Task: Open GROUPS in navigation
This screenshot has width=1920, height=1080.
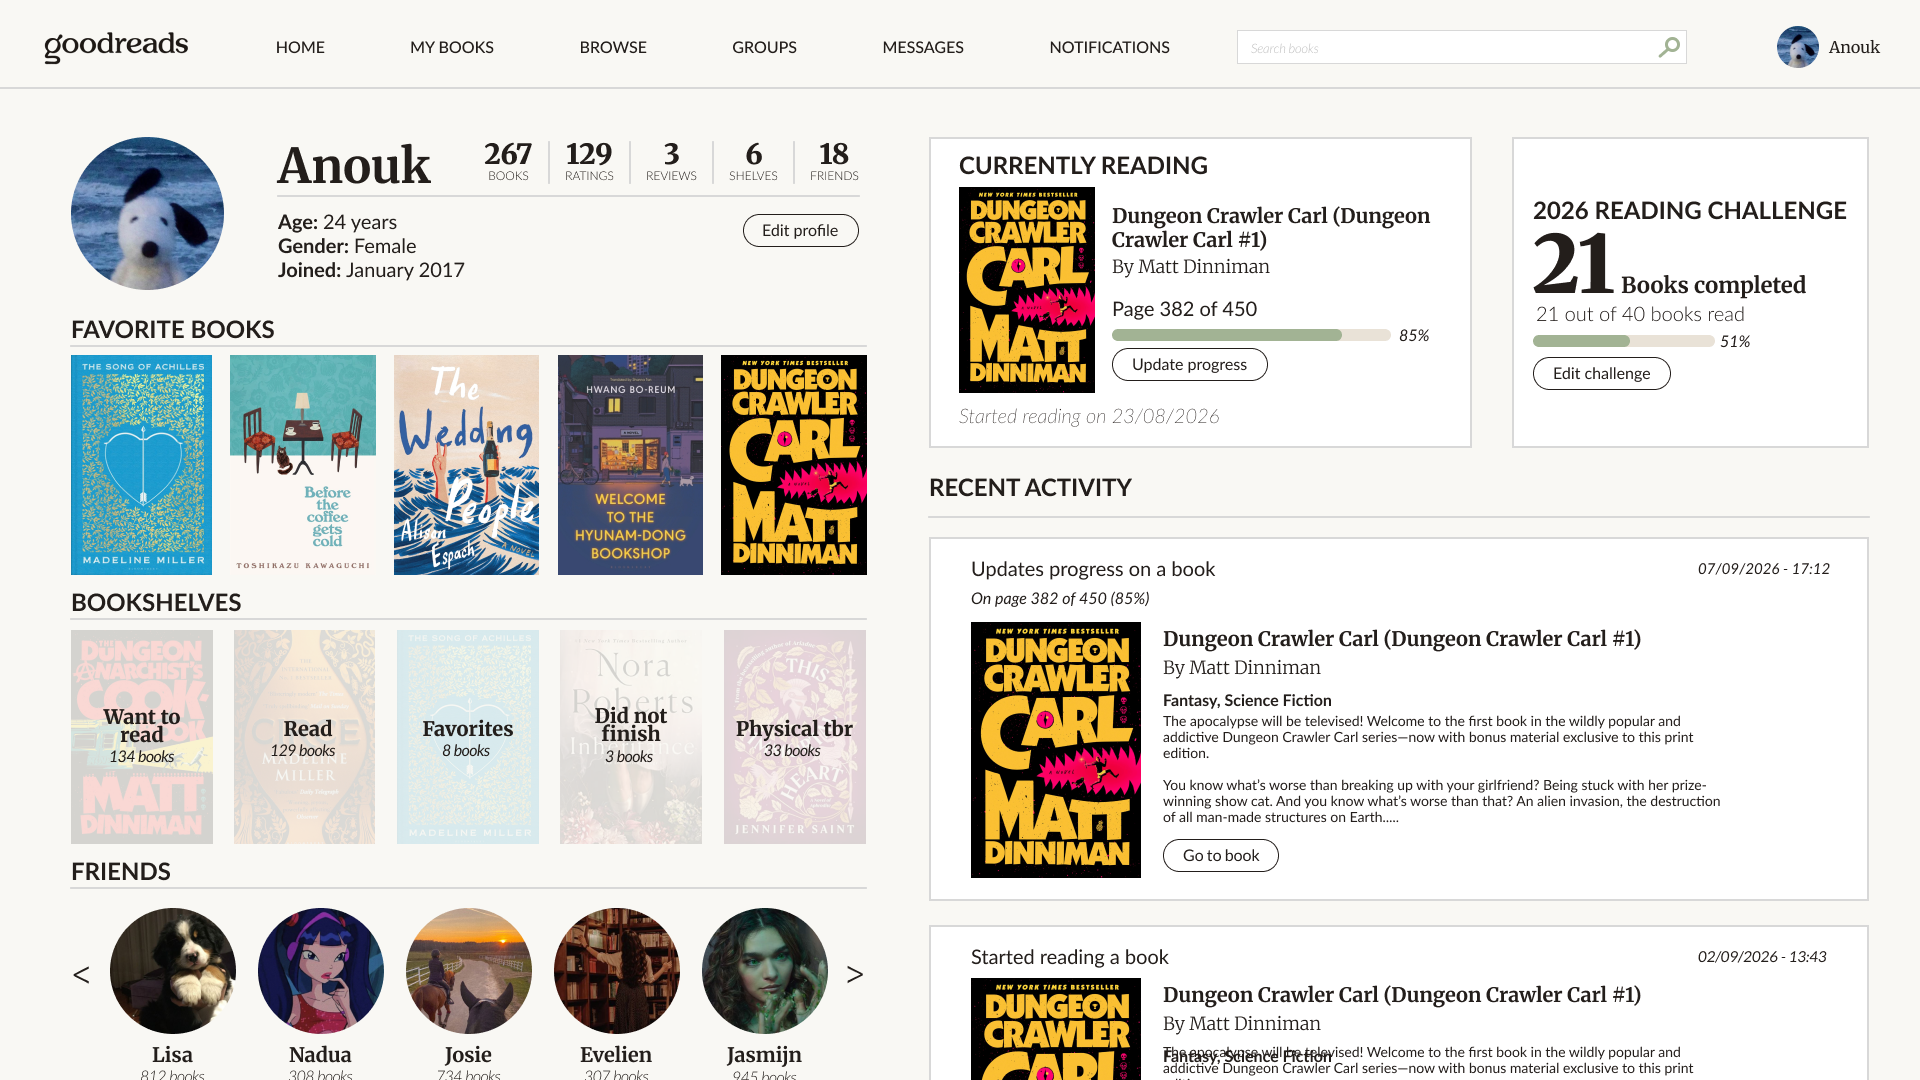Action: pos(764,47)
